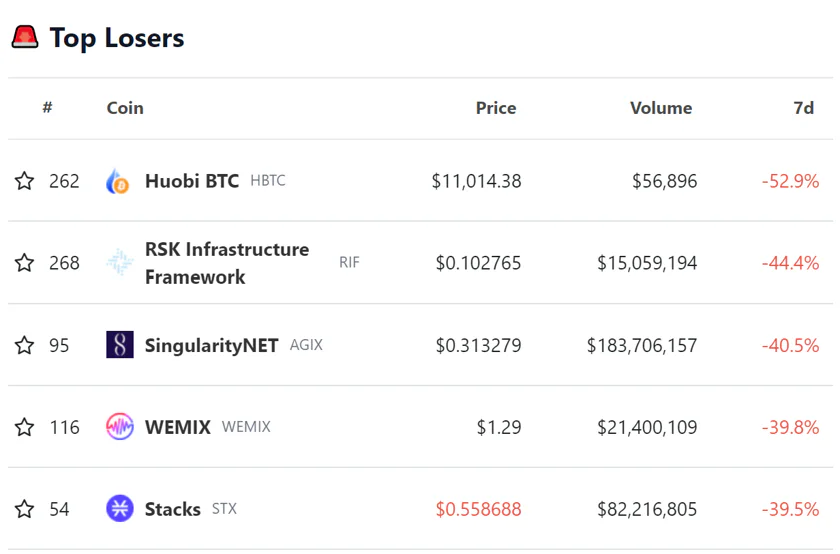The height and width of the screenshot is (554, 840).
Task: Sort by the Price column header
Action: (x=496, y=108)
